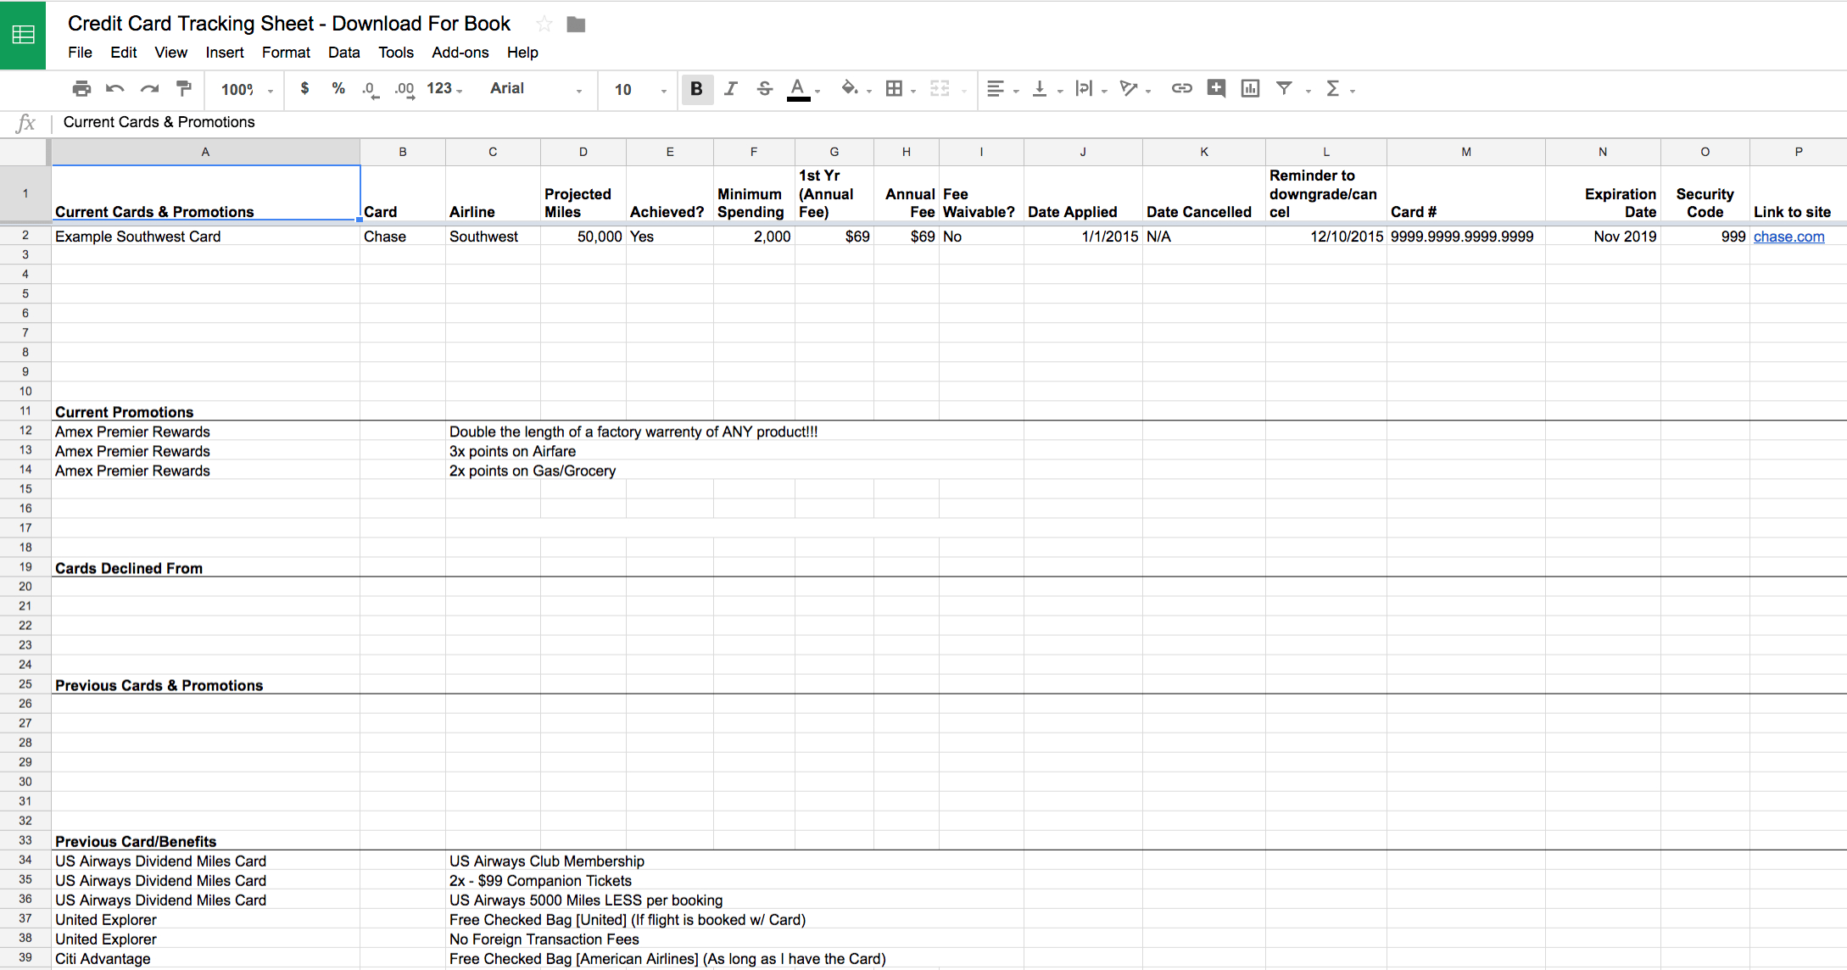Follow the chase.com link
The image size is (1847, 970).
point(1788,237)
